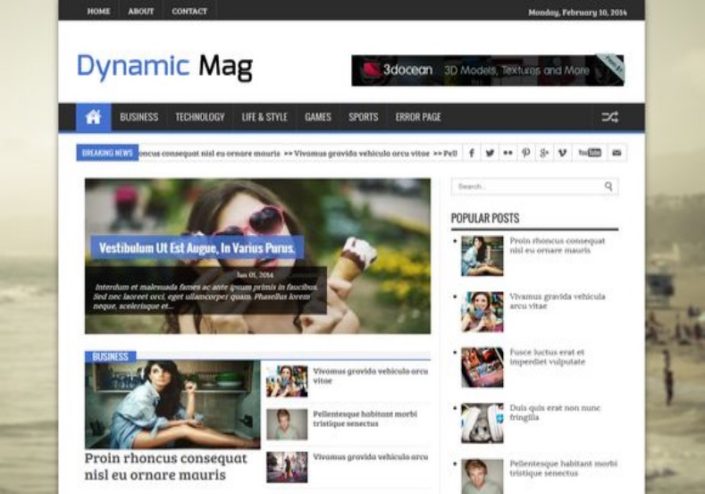Click the Breaking News label

click(x=107, y=153)
